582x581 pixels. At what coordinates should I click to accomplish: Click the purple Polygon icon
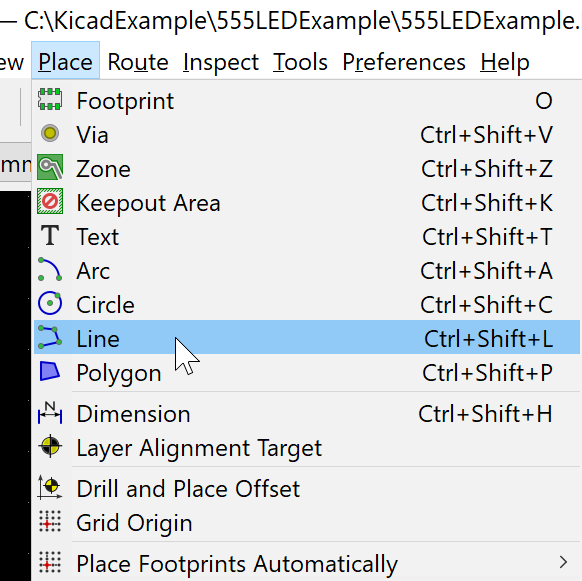(50, 371)
